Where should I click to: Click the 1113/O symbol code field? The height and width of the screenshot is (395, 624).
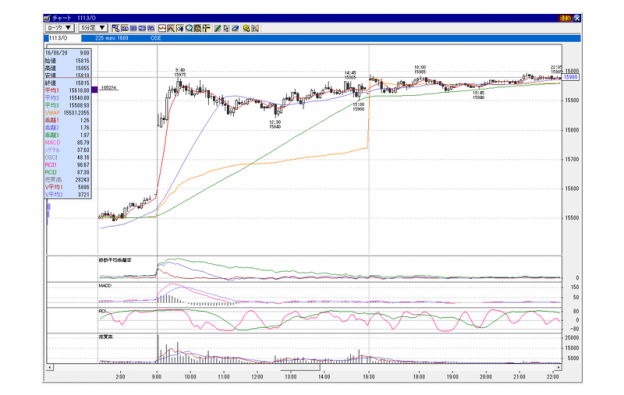click(x=64, y=38)
